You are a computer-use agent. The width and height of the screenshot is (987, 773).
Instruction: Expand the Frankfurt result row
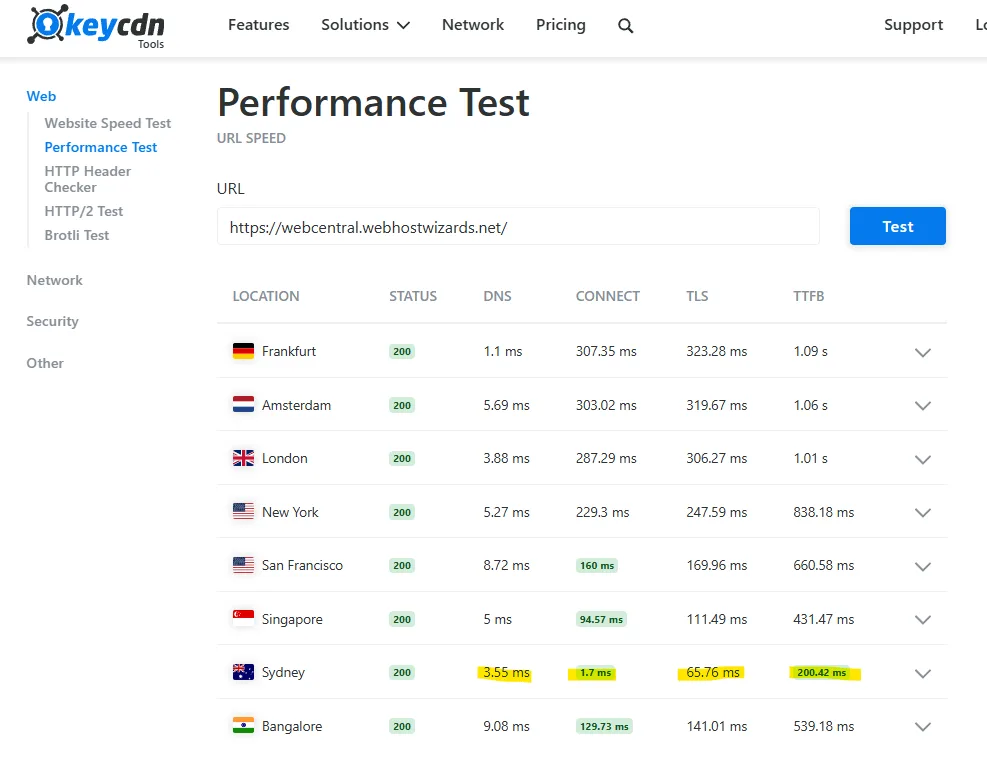pyautogui.click(x=922, y=352)
